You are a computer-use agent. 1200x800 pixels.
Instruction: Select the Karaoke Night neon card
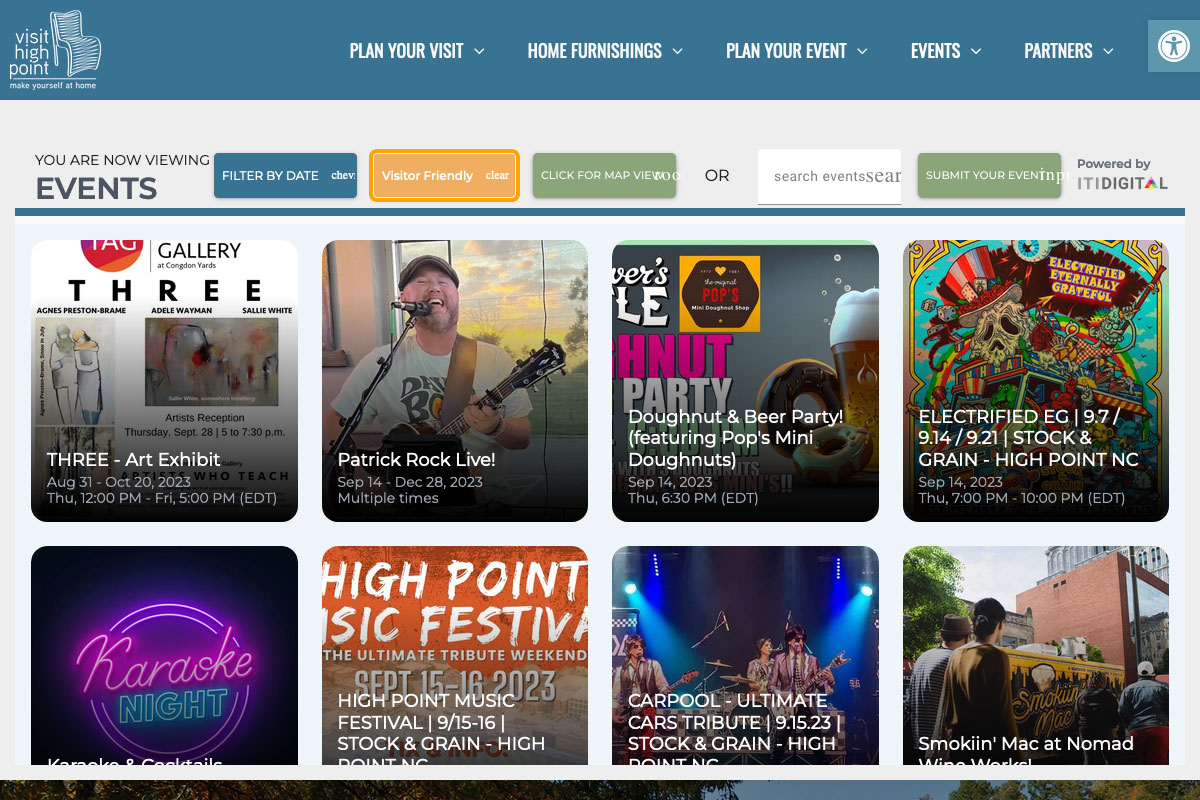coord(164,655)
